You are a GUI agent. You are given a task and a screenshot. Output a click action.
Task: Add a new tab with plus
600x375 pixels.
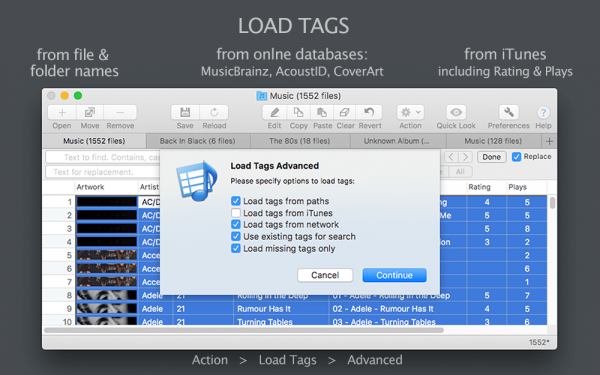tap(549, 141)
